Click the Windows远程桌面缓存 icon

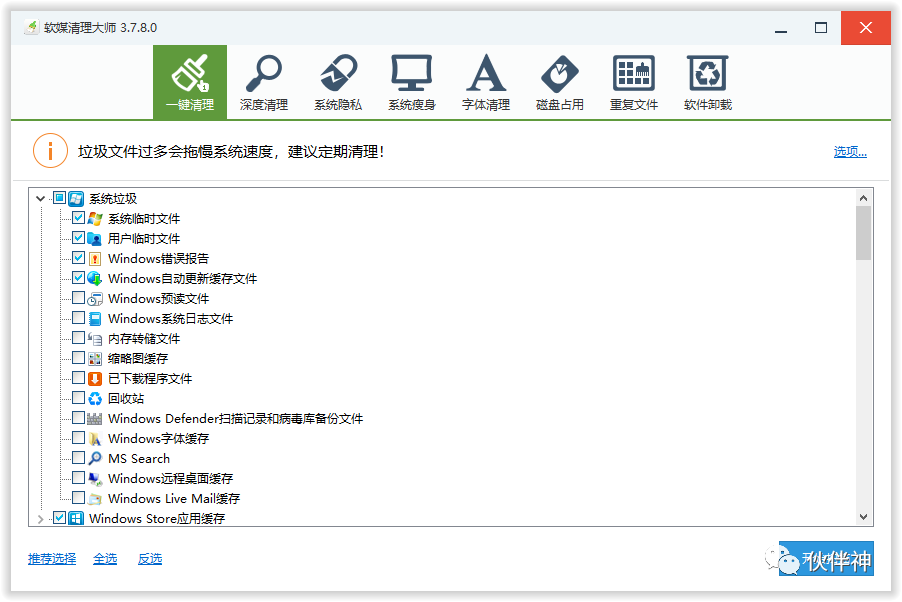coord(95,478)
